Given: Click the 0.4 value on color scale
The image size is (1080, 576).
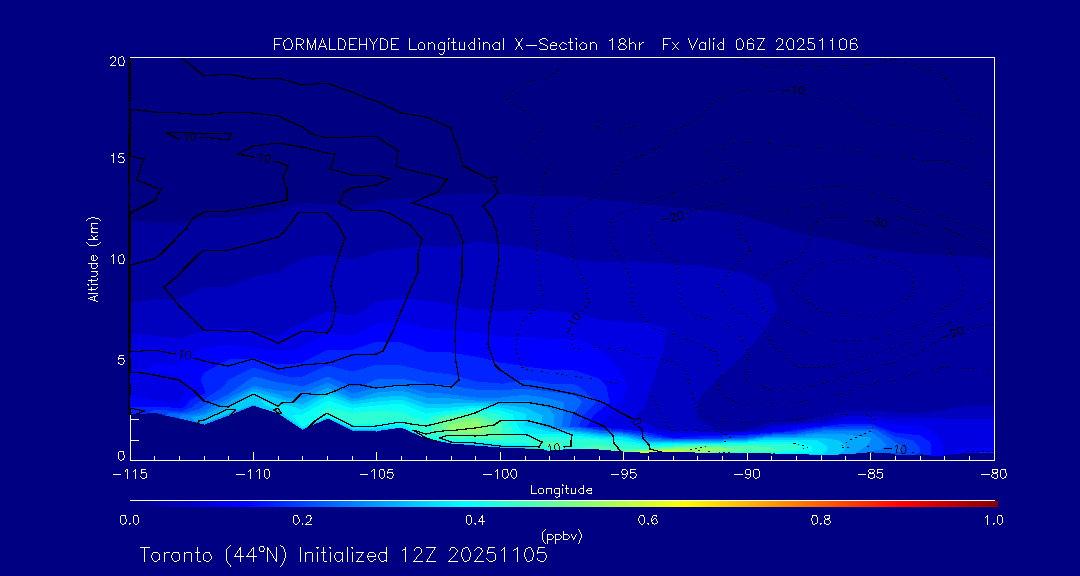Looking at the screenshot, I should click(x=475, y=520).
